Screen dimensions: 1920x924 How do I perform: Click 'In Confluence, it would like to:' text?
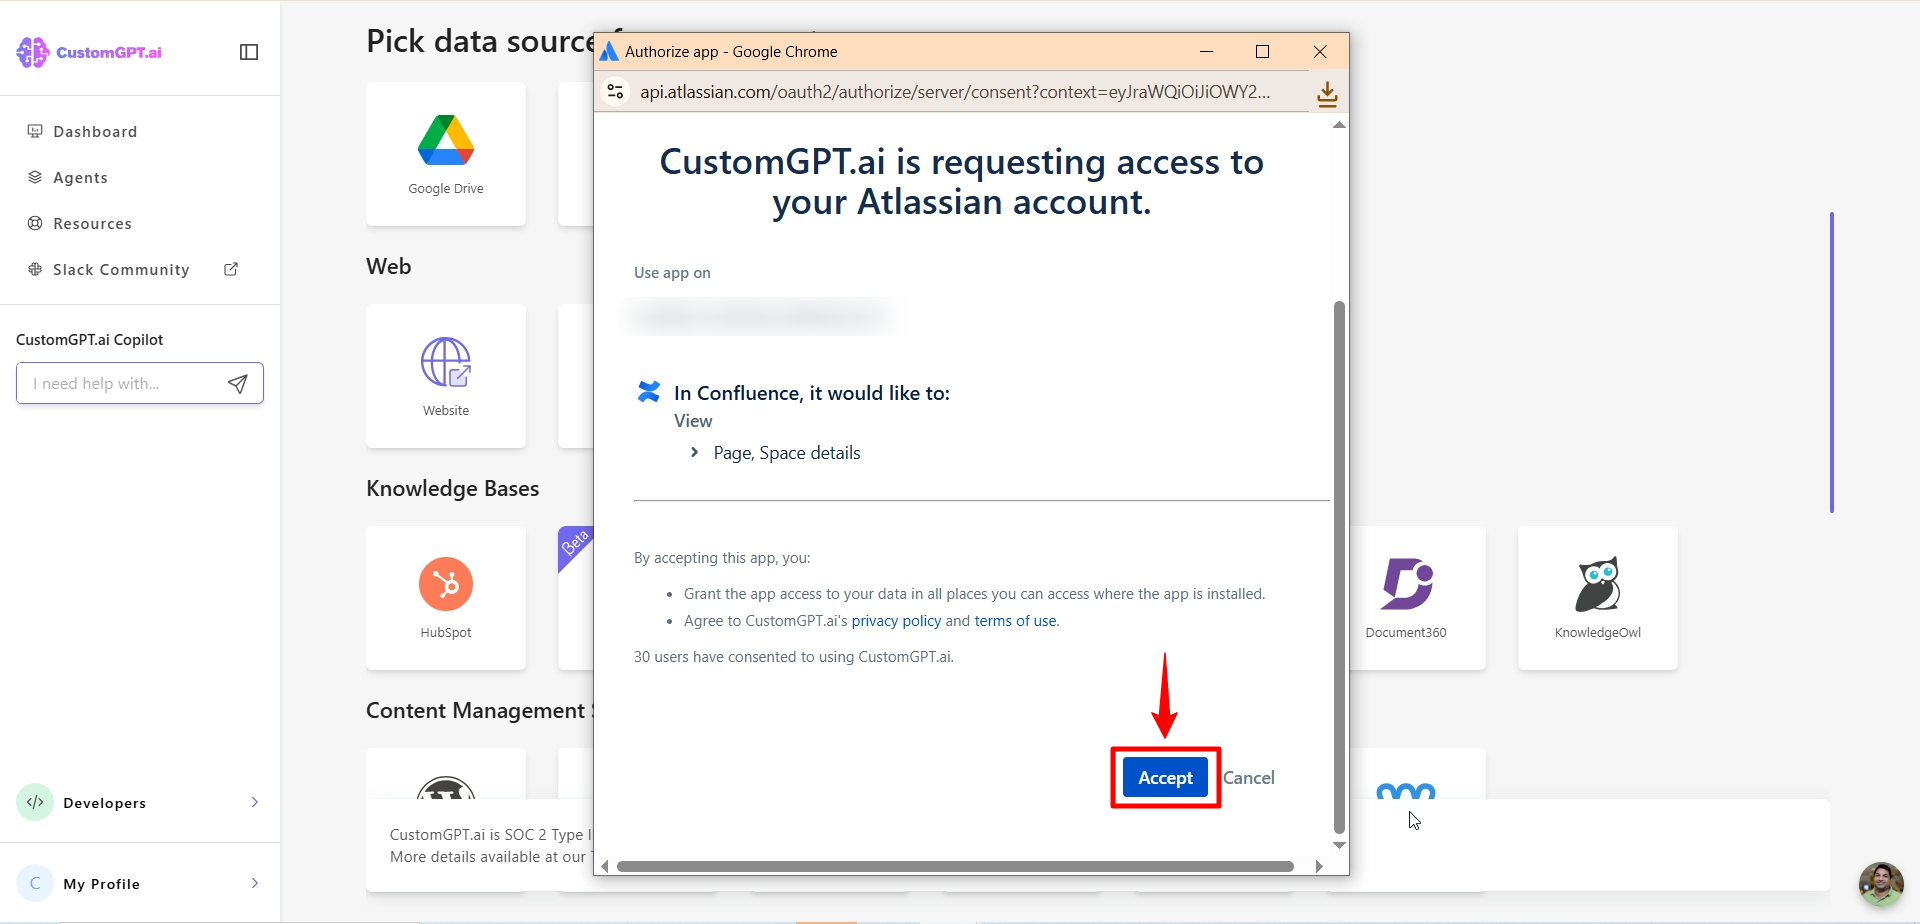click(812, 393)
